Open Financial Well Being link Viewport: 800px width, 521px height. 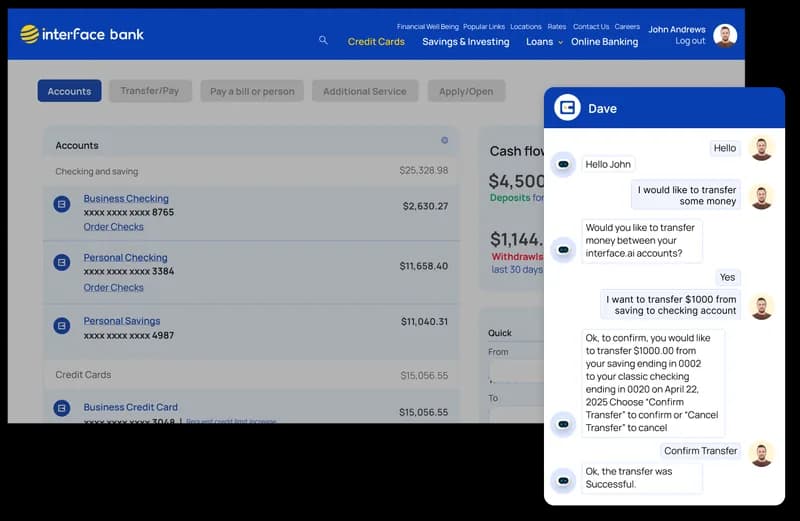coord(428,27)
